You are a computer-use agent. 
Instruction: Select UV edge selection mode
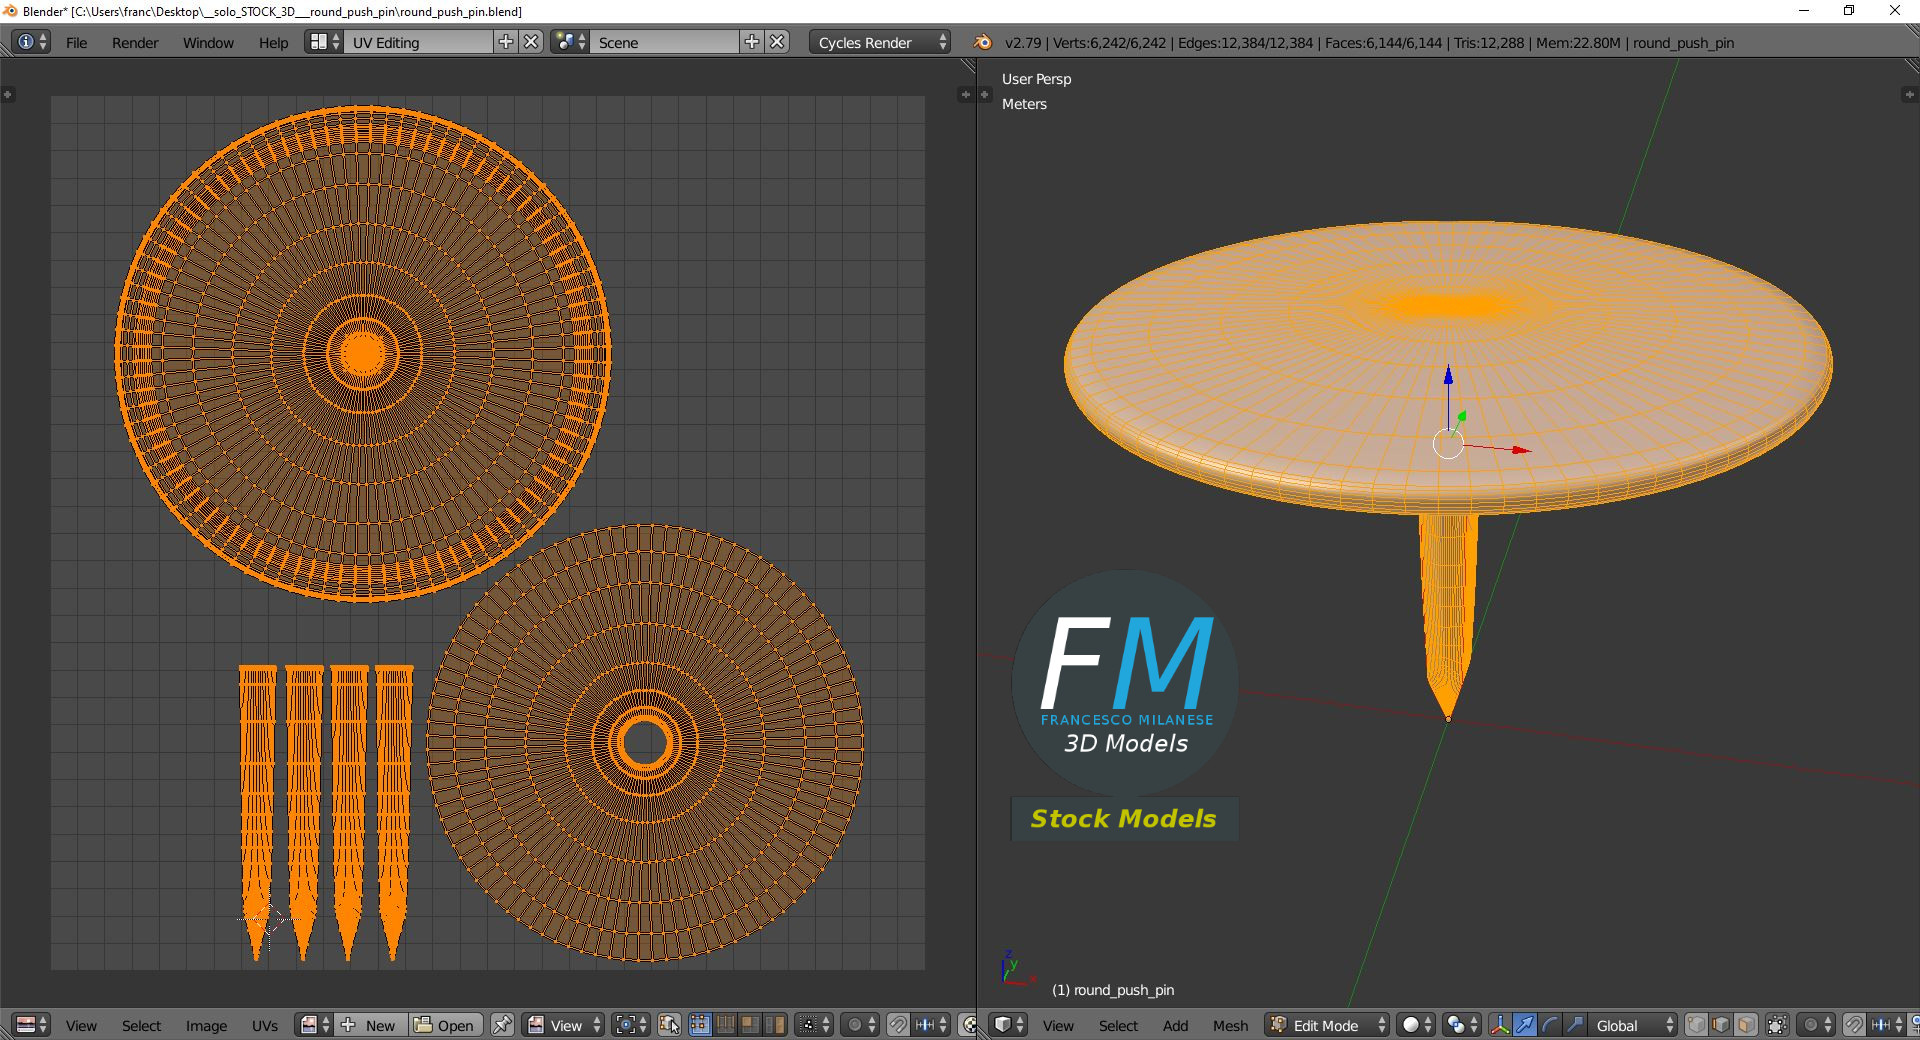click(x=725, y=1025)
